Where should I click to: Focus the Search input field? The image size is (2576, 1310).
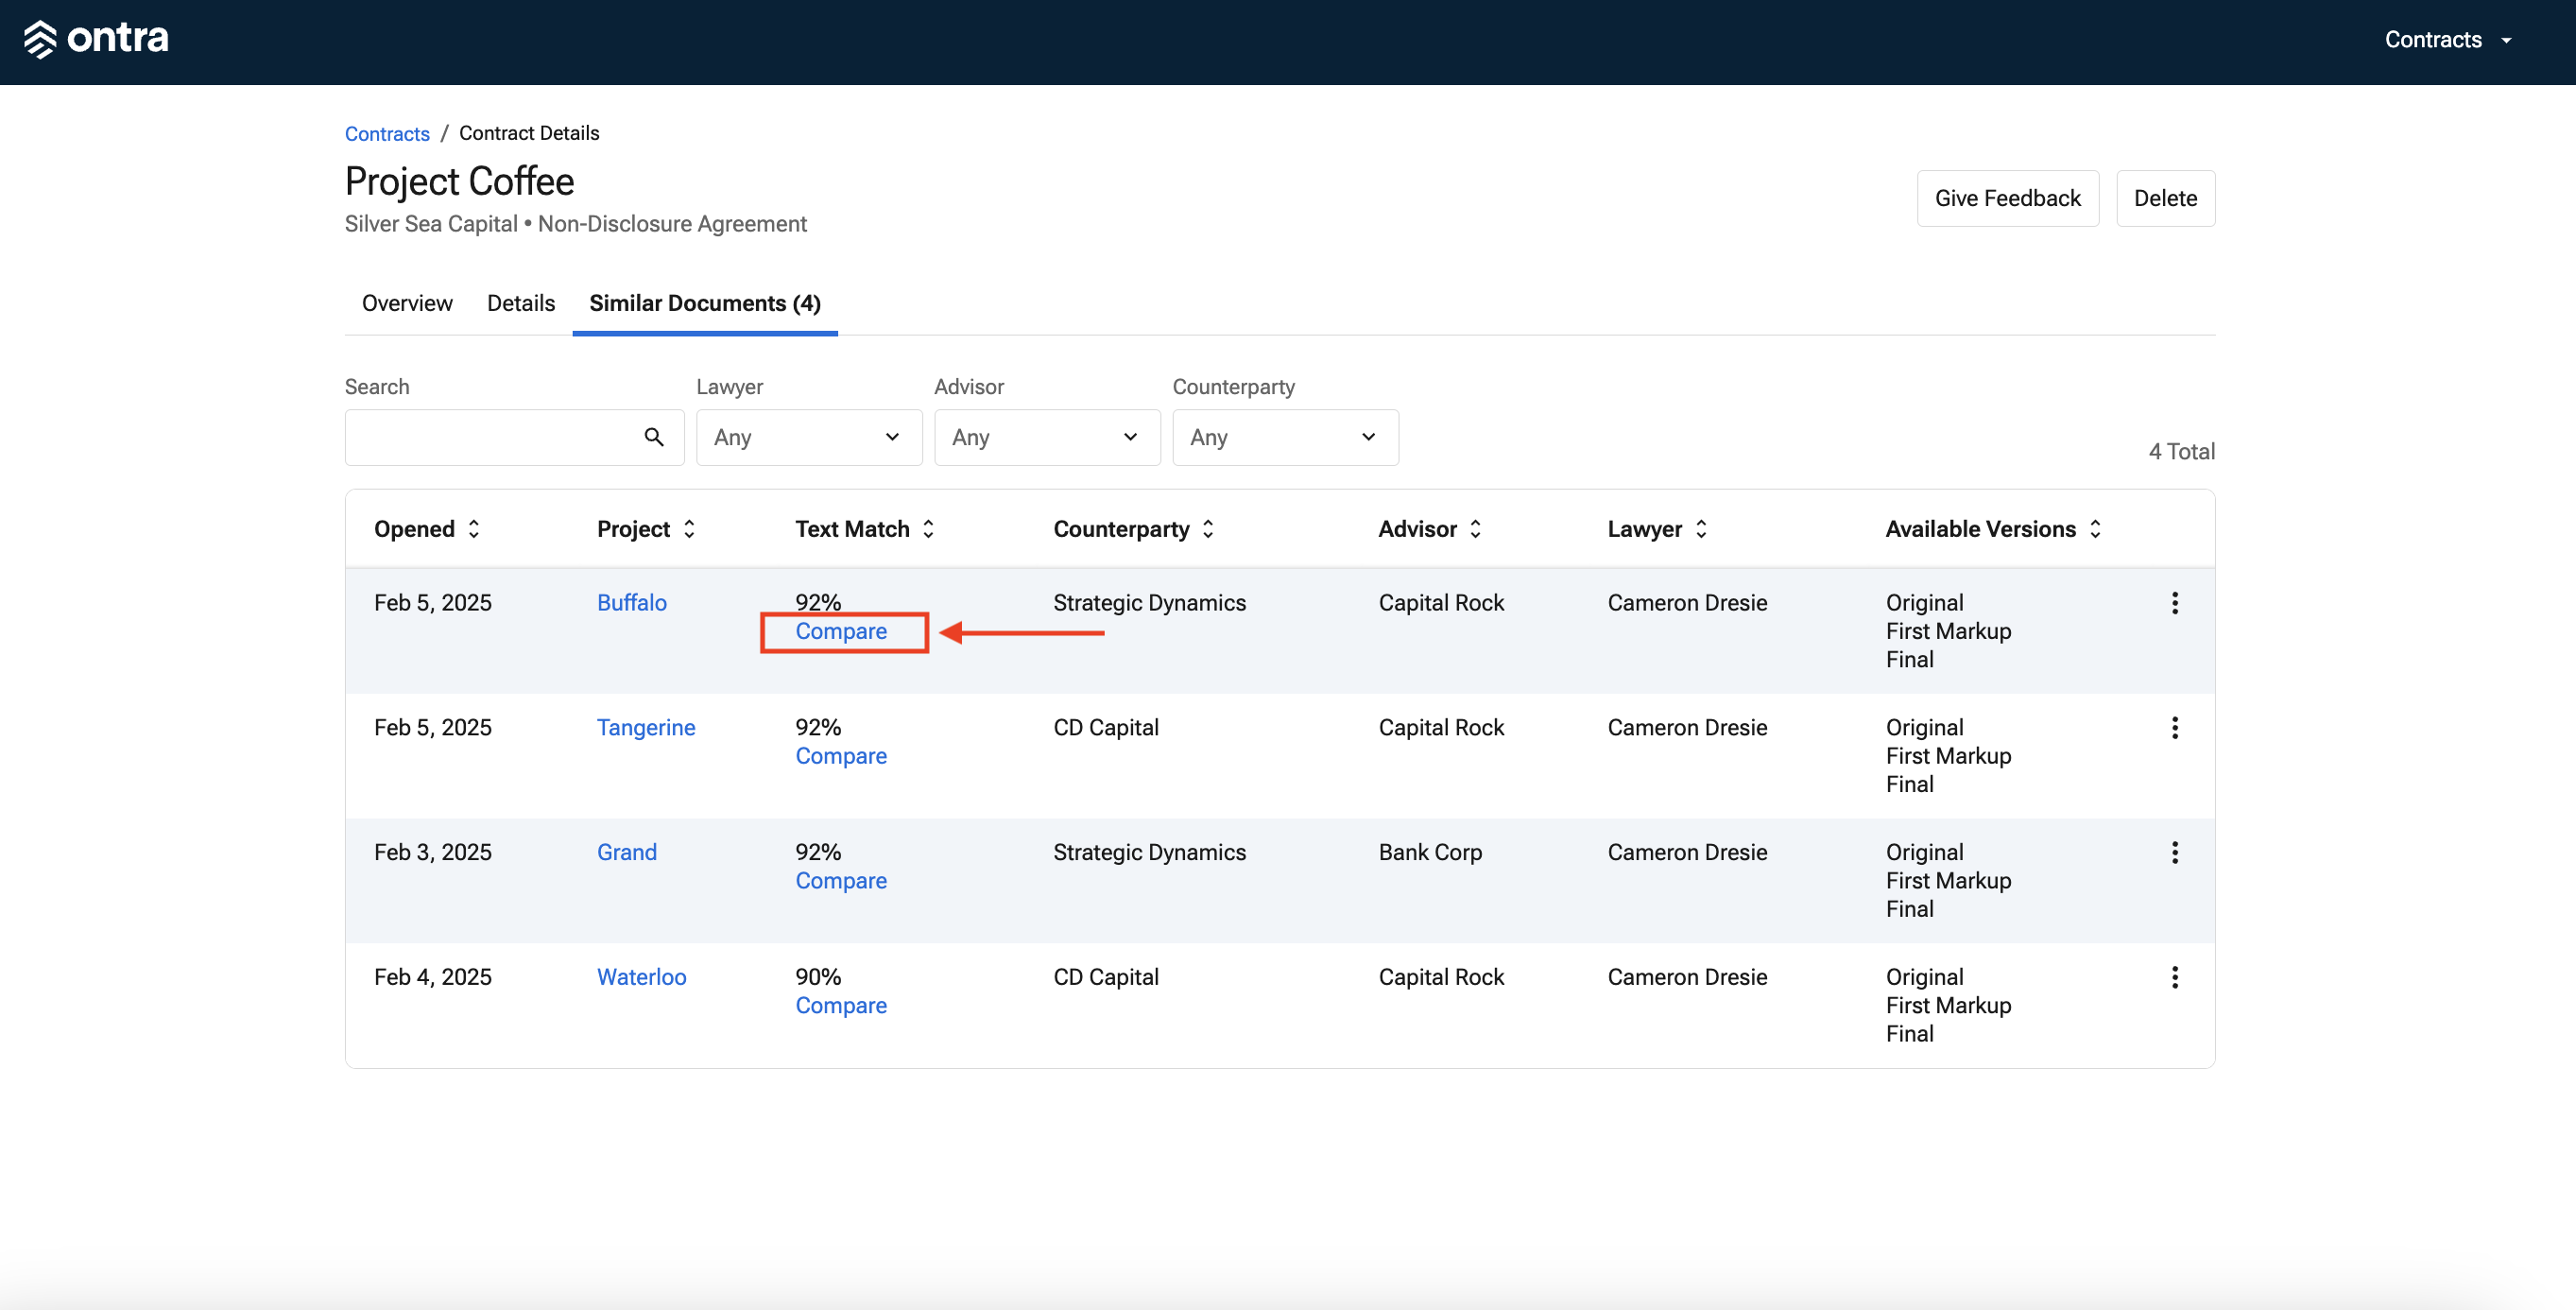click(x=514, y=437)
